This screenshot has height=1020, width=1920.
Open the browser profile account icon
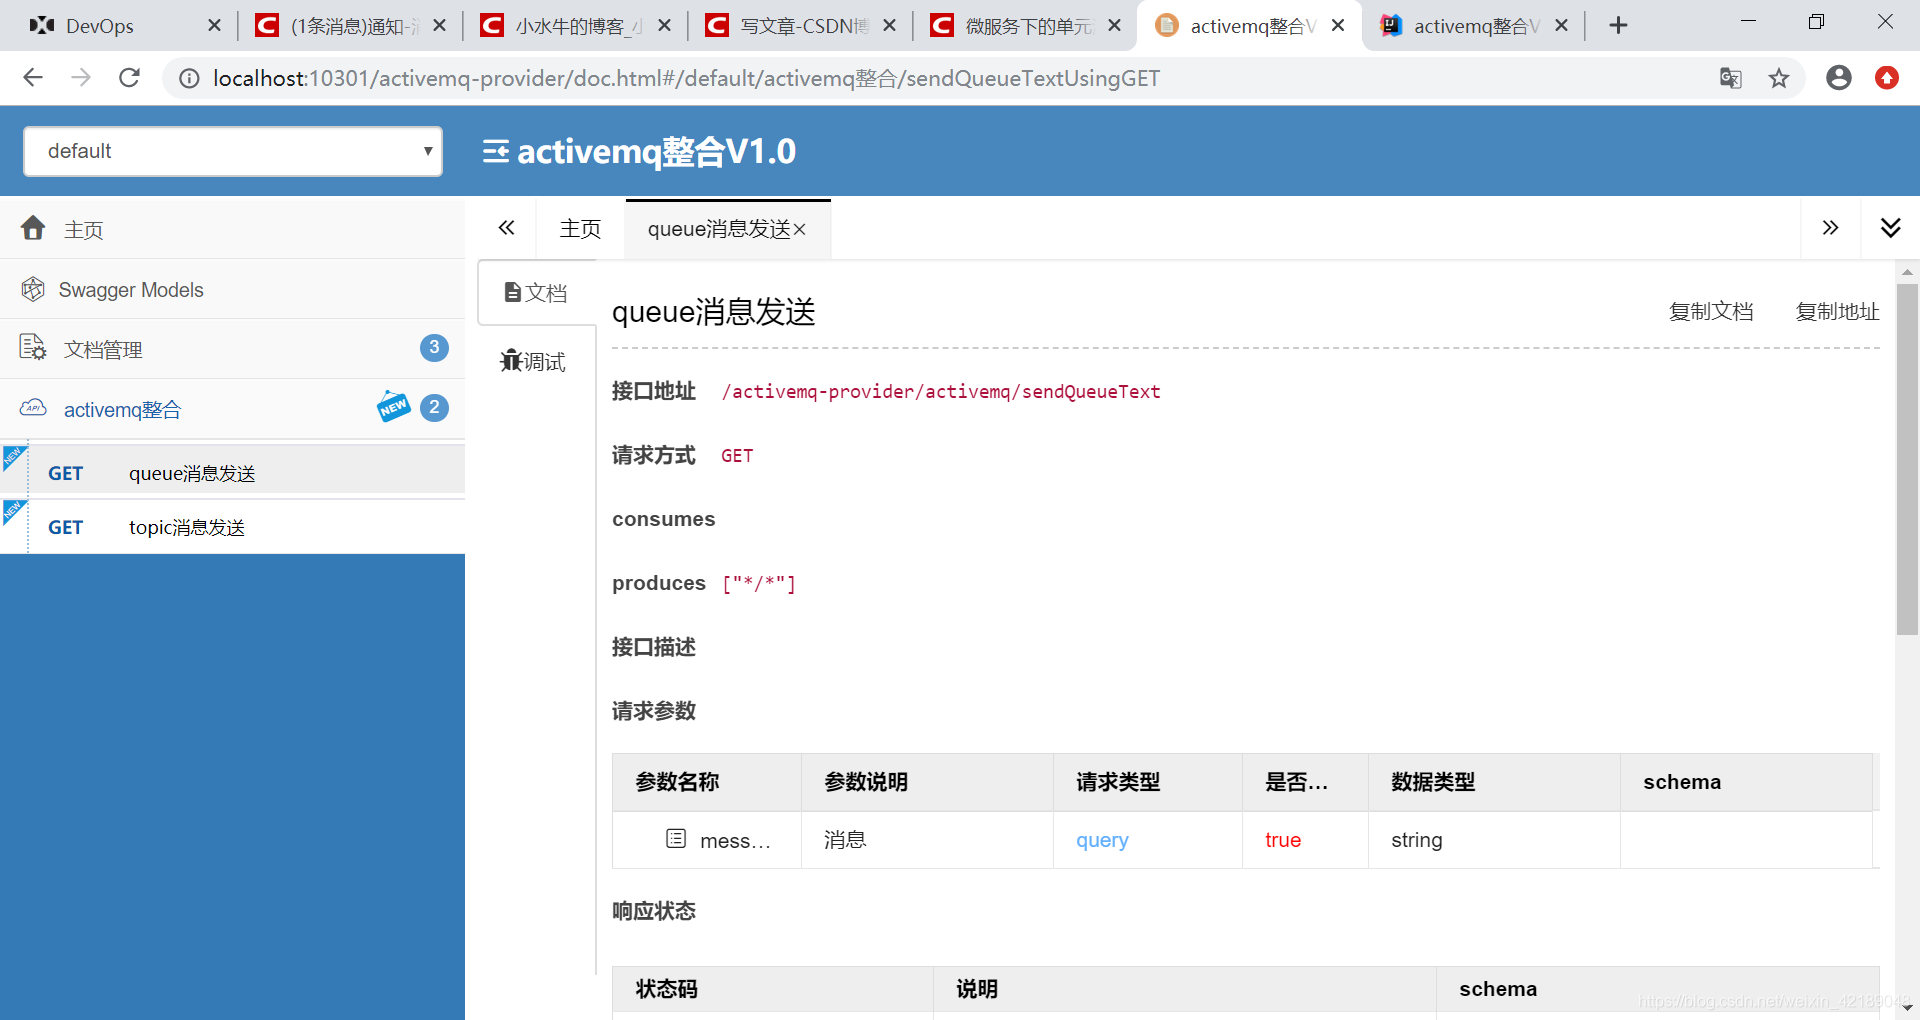pos(1839,78)
